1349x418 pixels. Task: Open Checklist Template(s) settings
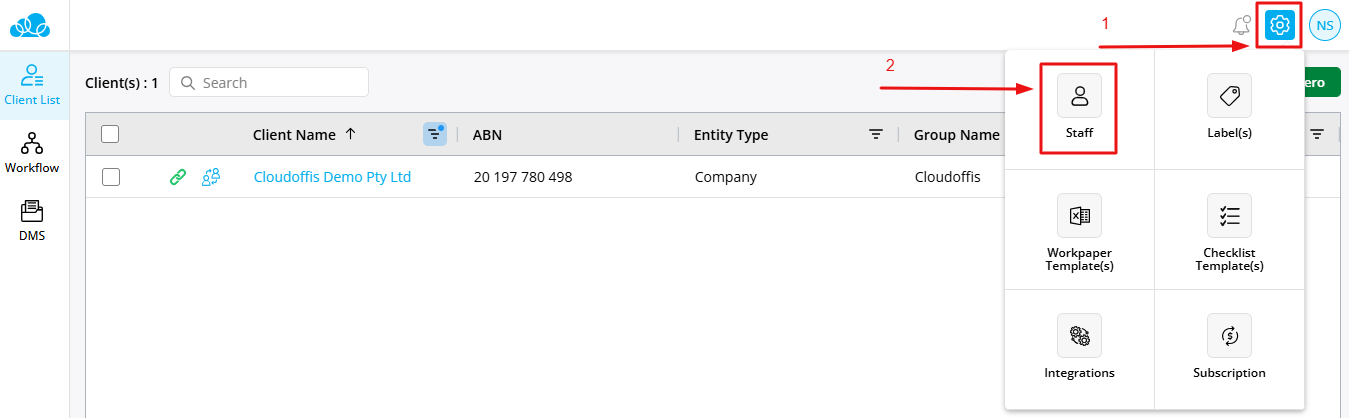tap(1229, 233)
